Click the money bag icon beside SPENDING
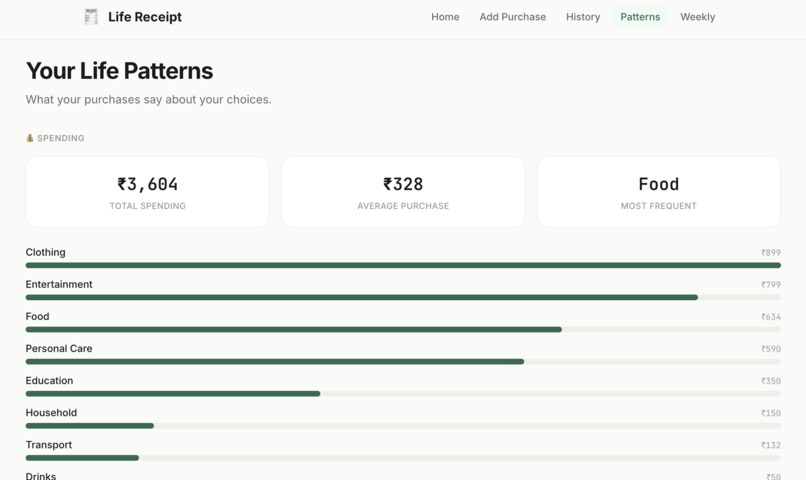This screenshot has width=806, height=480. click(30, 138)
